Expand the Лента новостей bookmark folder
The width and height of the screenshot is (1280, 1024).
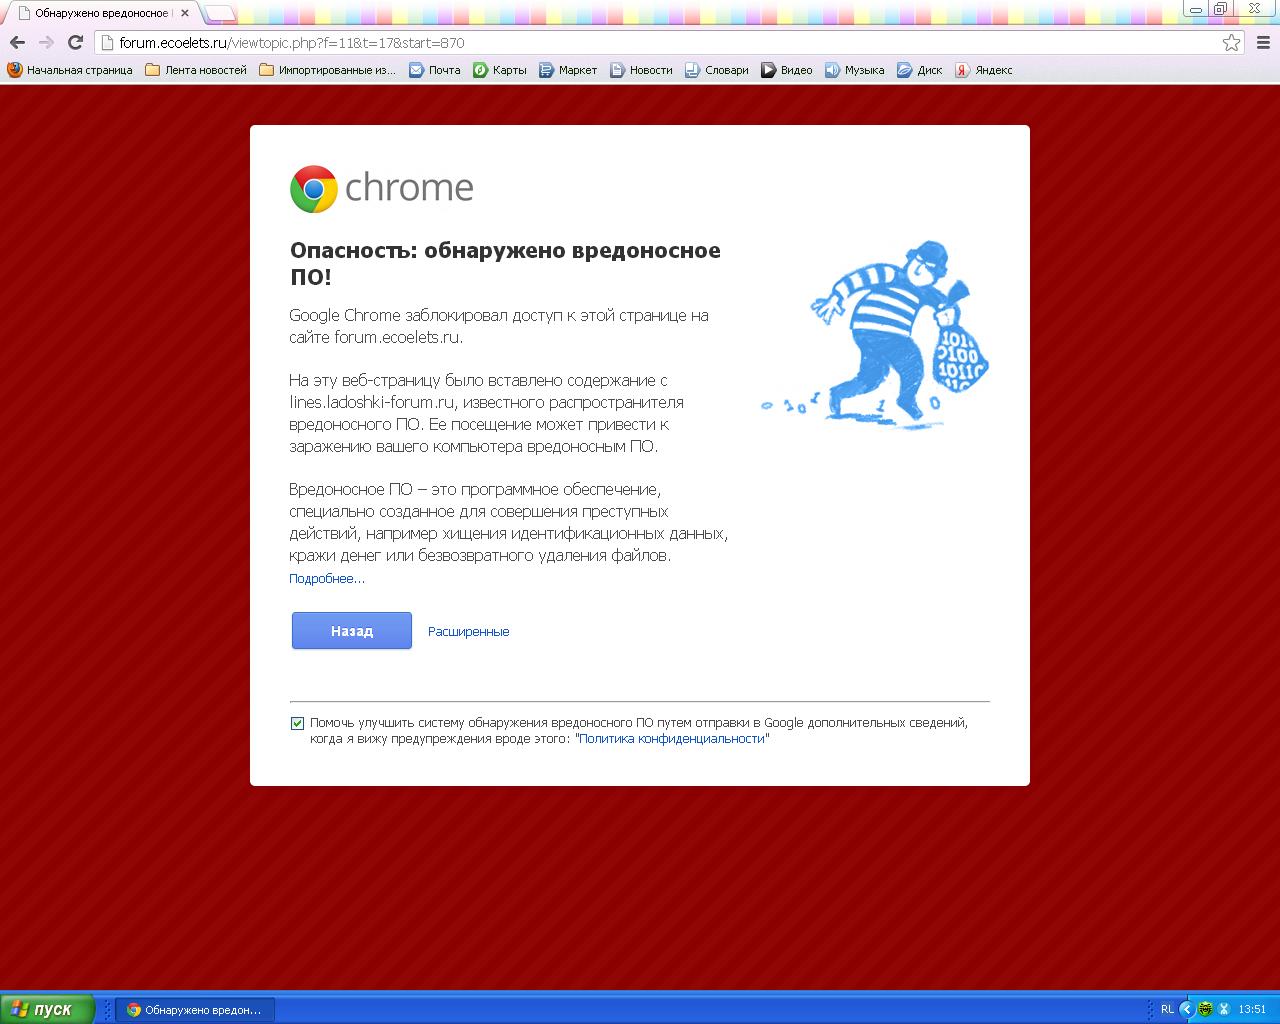click(196, 70)
